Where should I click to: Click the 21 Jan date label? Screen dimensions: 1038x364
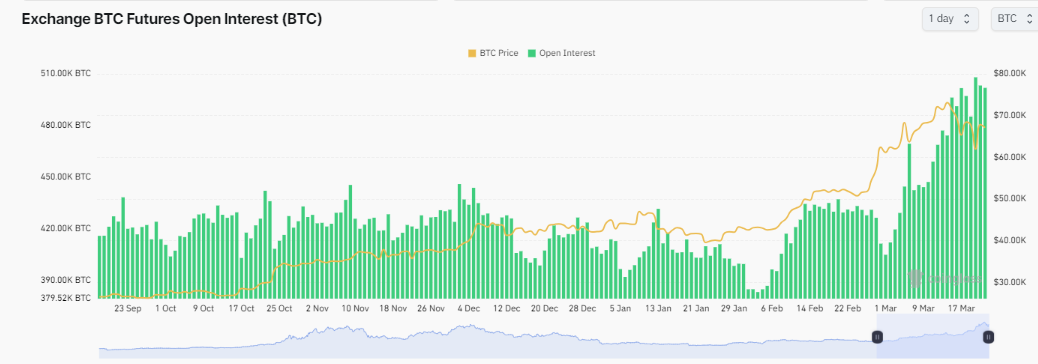696,308
